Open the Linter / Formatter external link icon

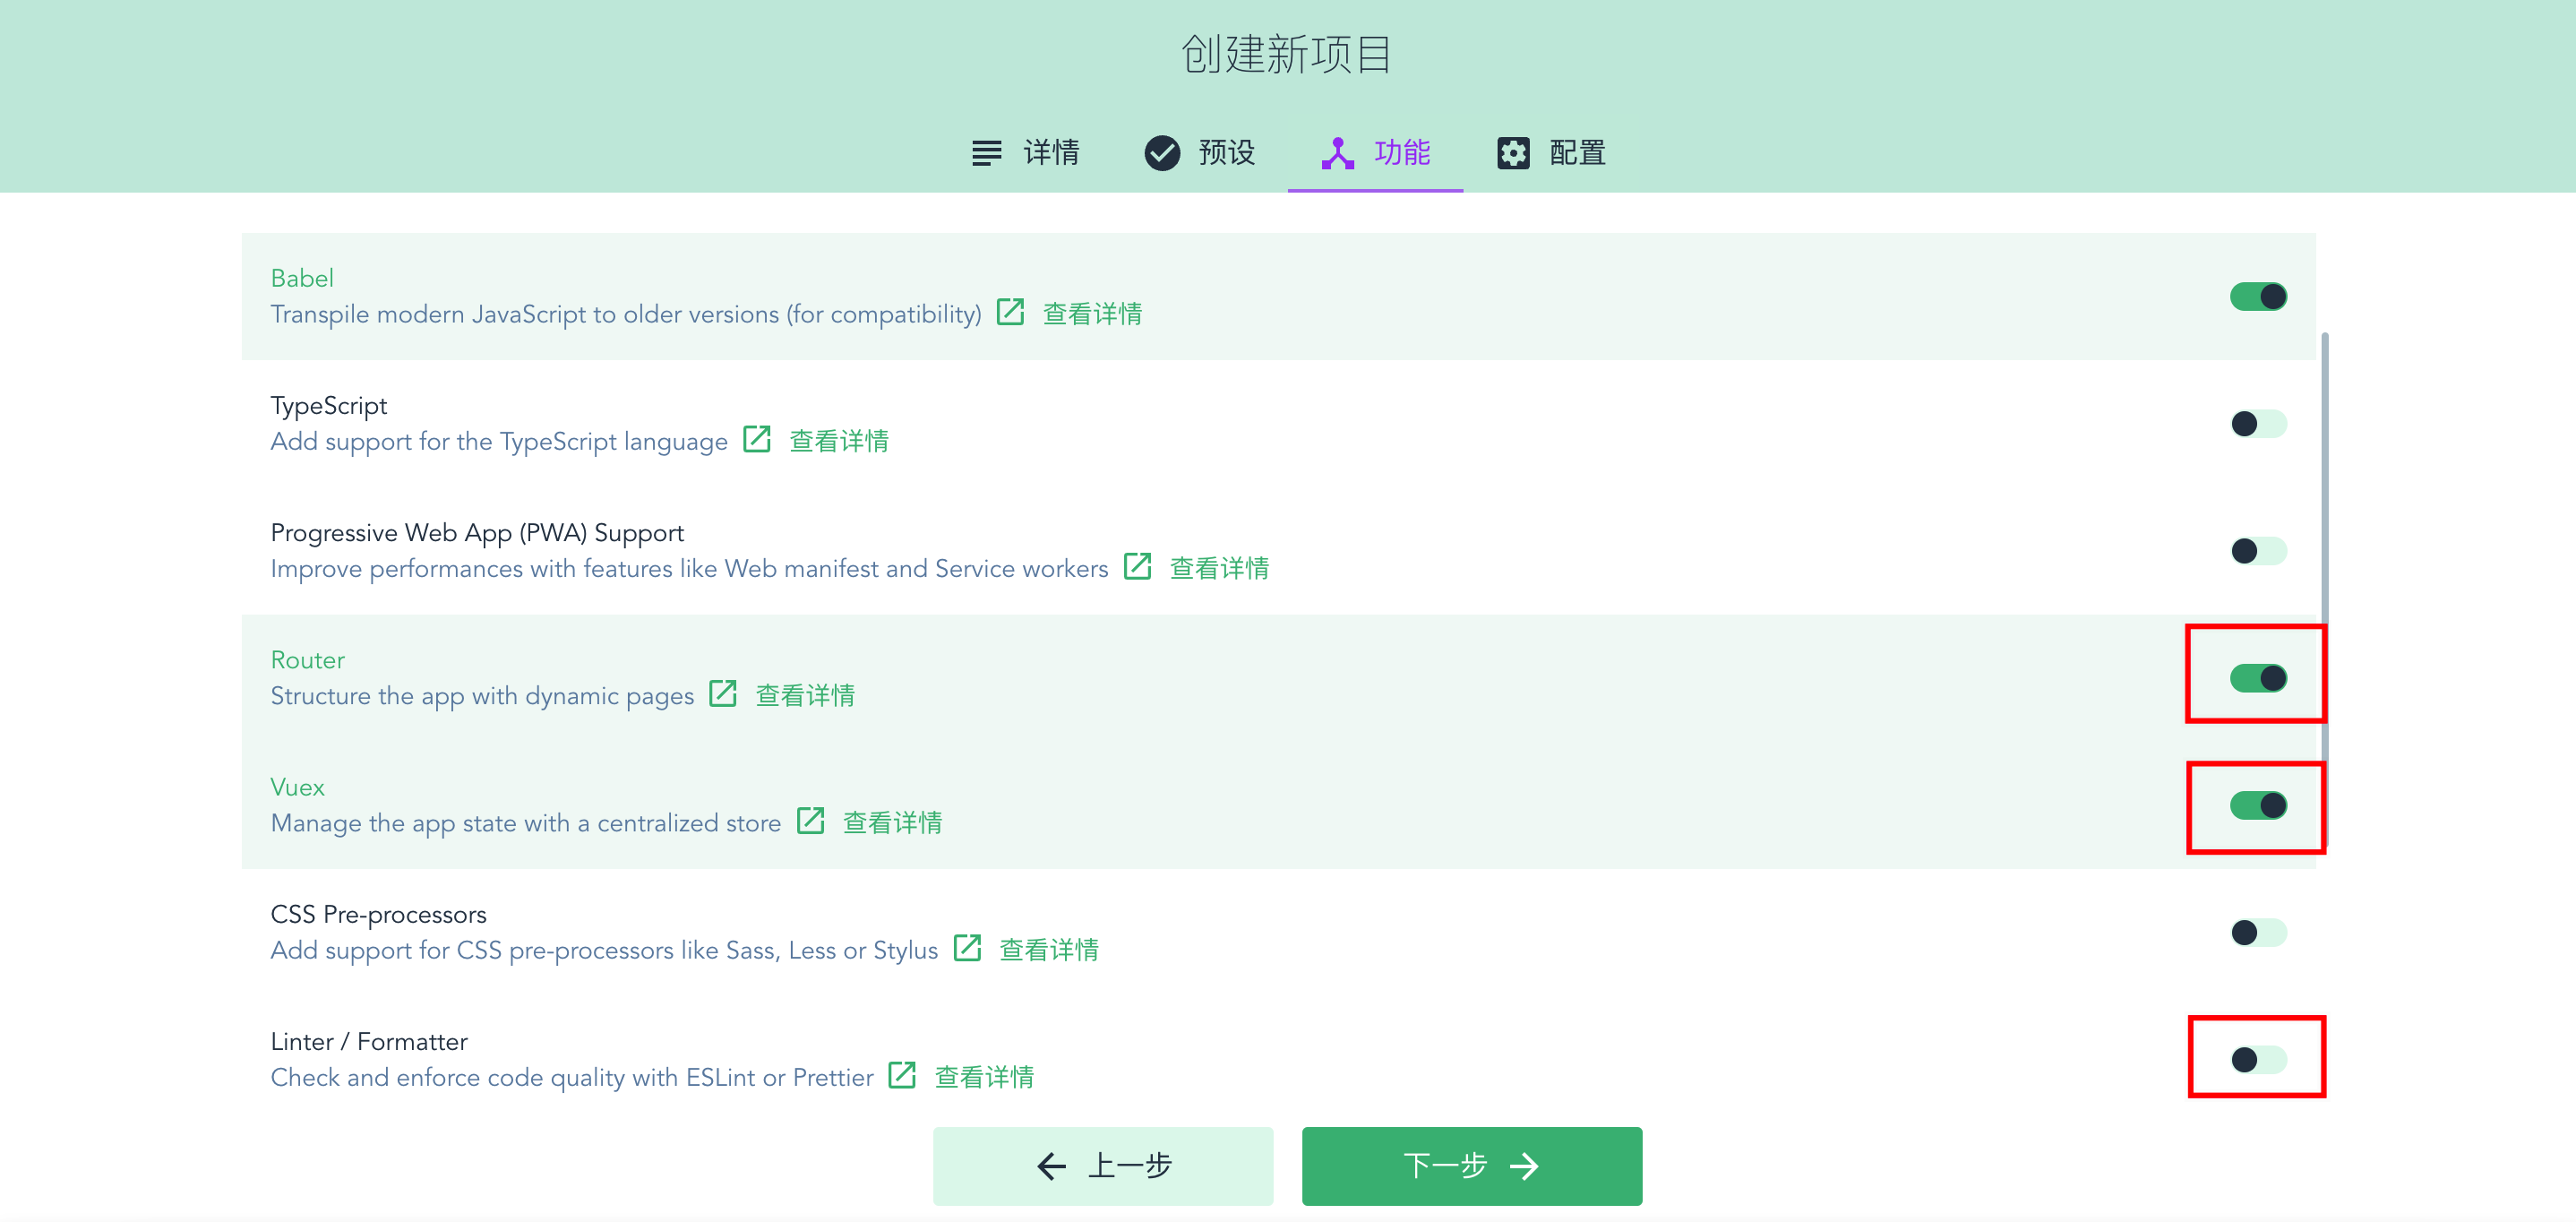(901, 1075)
